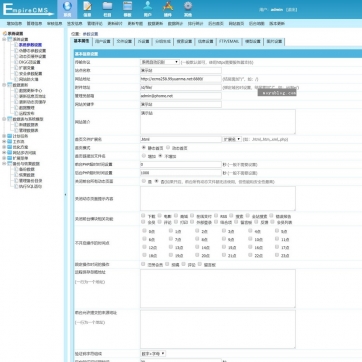Switch to the FTP/EMAIL tab
The width and height of the screenshot is (362, 362).
[229, 42]
